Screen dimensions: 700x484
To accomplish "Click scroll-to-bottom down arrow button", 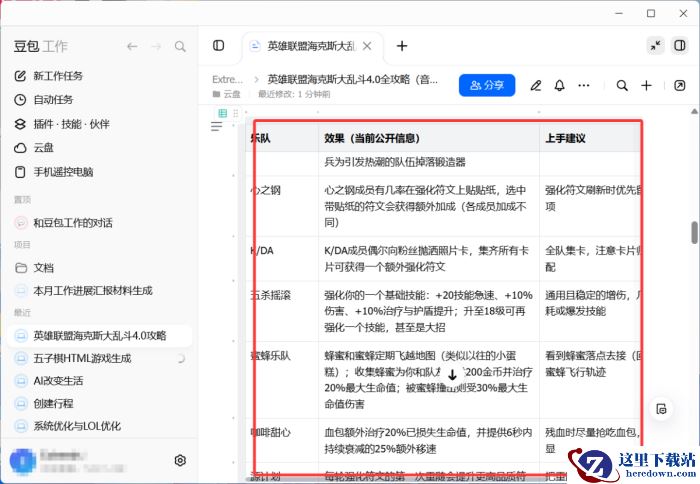I will pos(452,375).
